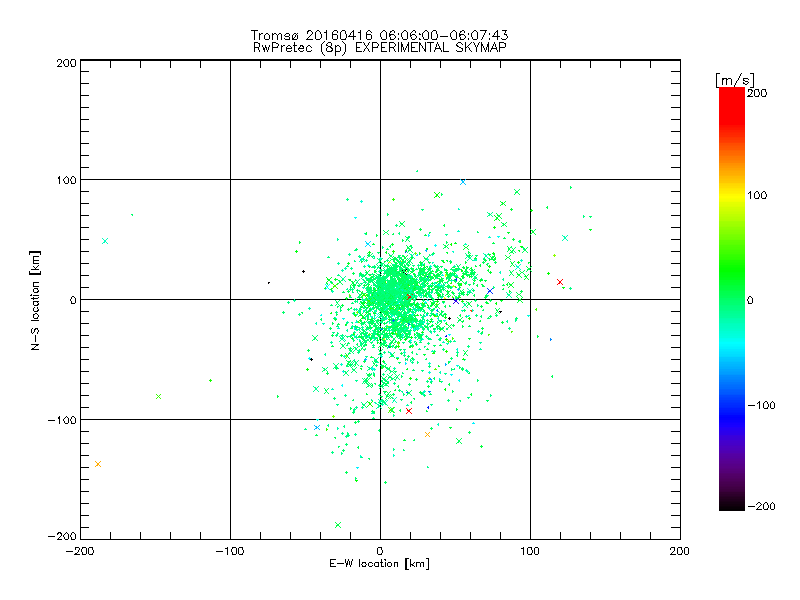The height and width of the screenshot is (600, 800).
Task: Select the red X marker right of the 100 km line
Action: pyautogui.click(x=560, y=282)
